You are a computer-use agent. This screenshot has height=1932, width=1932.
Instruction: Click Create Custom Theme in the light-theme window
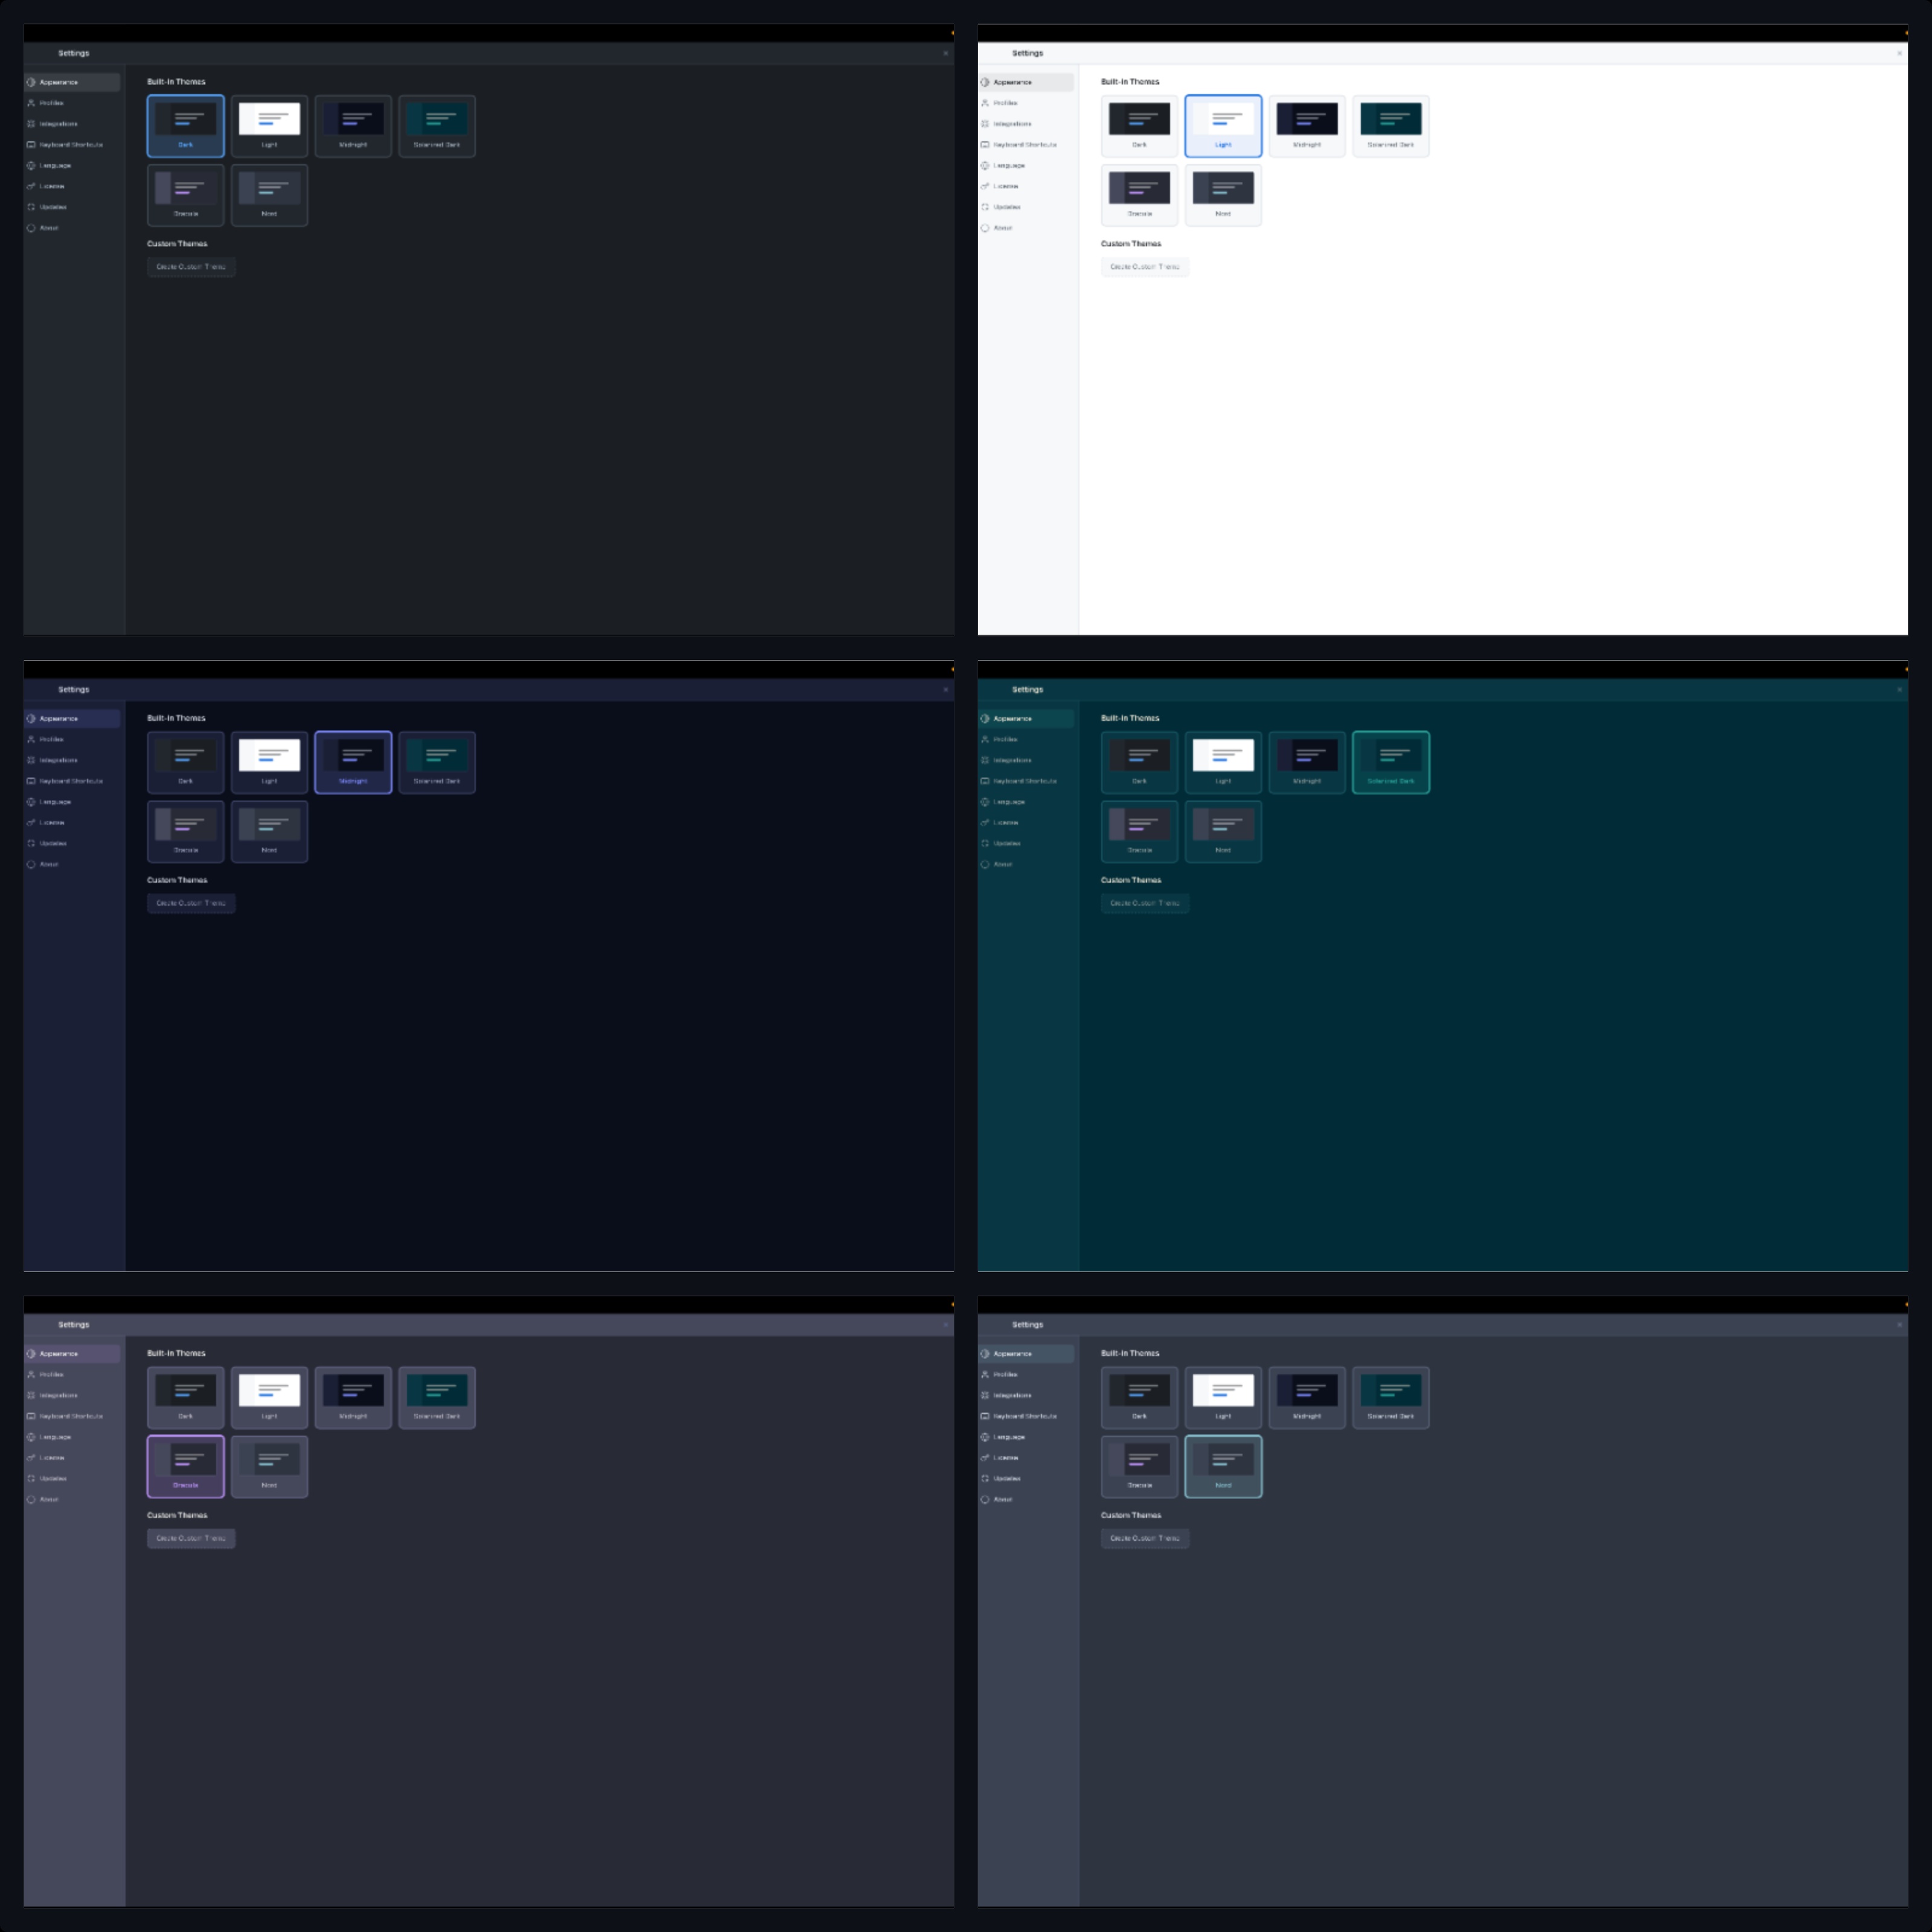point(1145,267)
